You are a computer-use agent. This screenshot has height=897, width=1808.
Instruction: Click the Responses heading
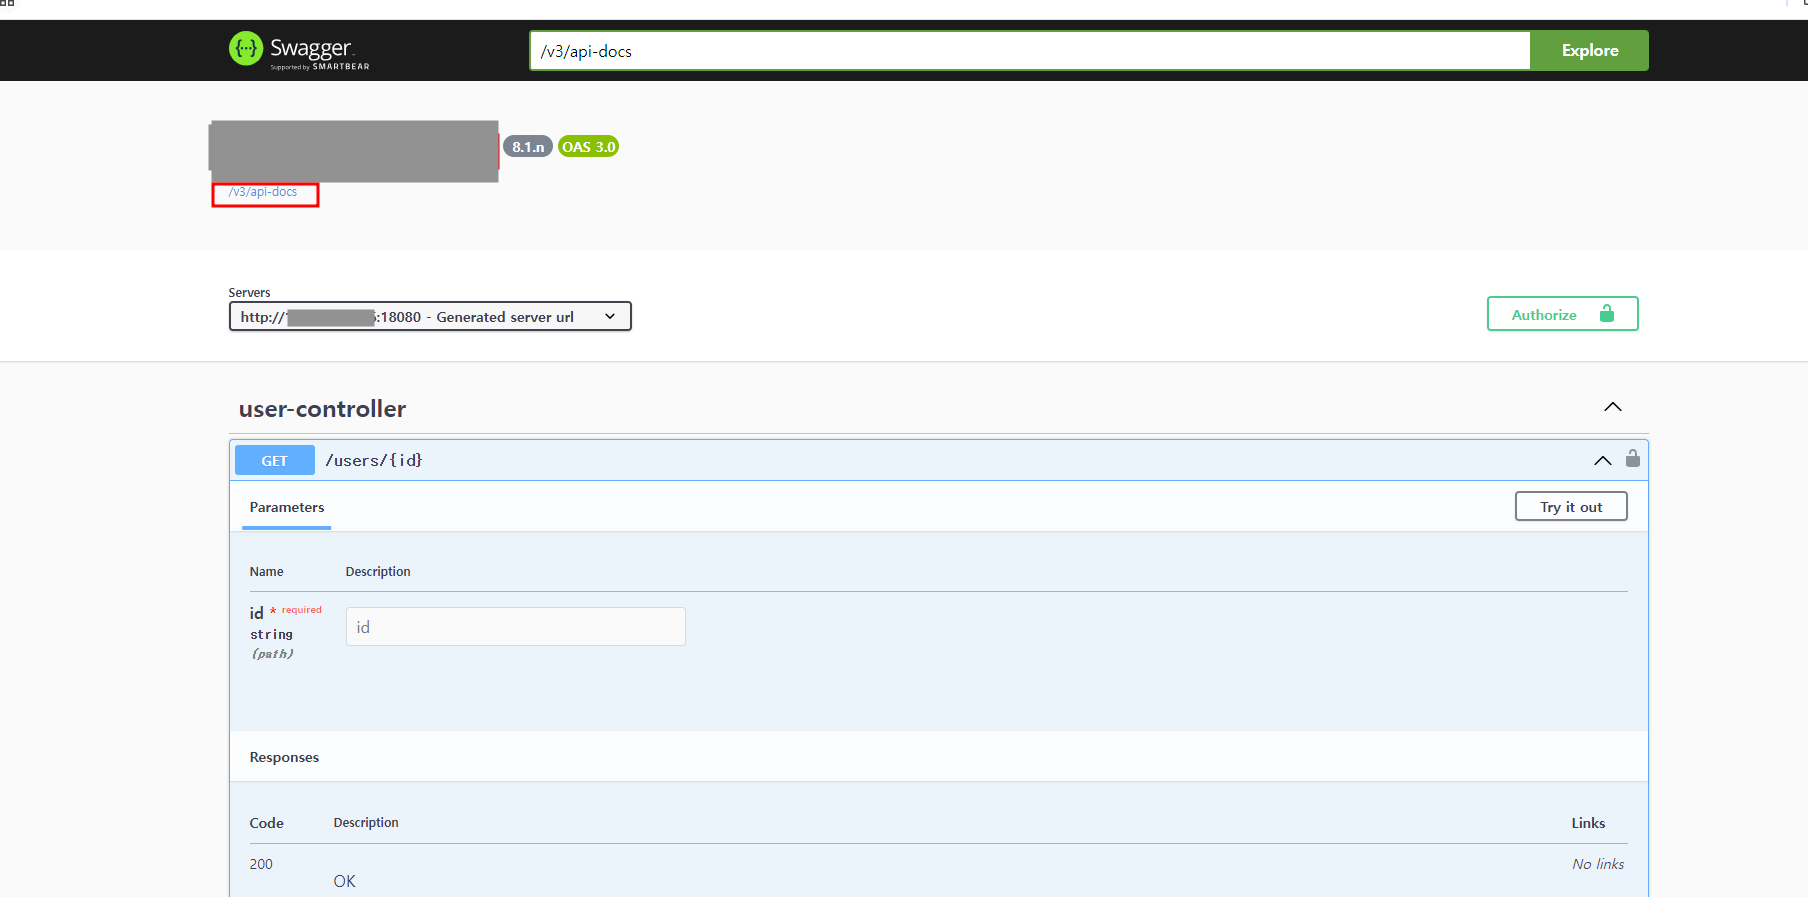(284, 757)
